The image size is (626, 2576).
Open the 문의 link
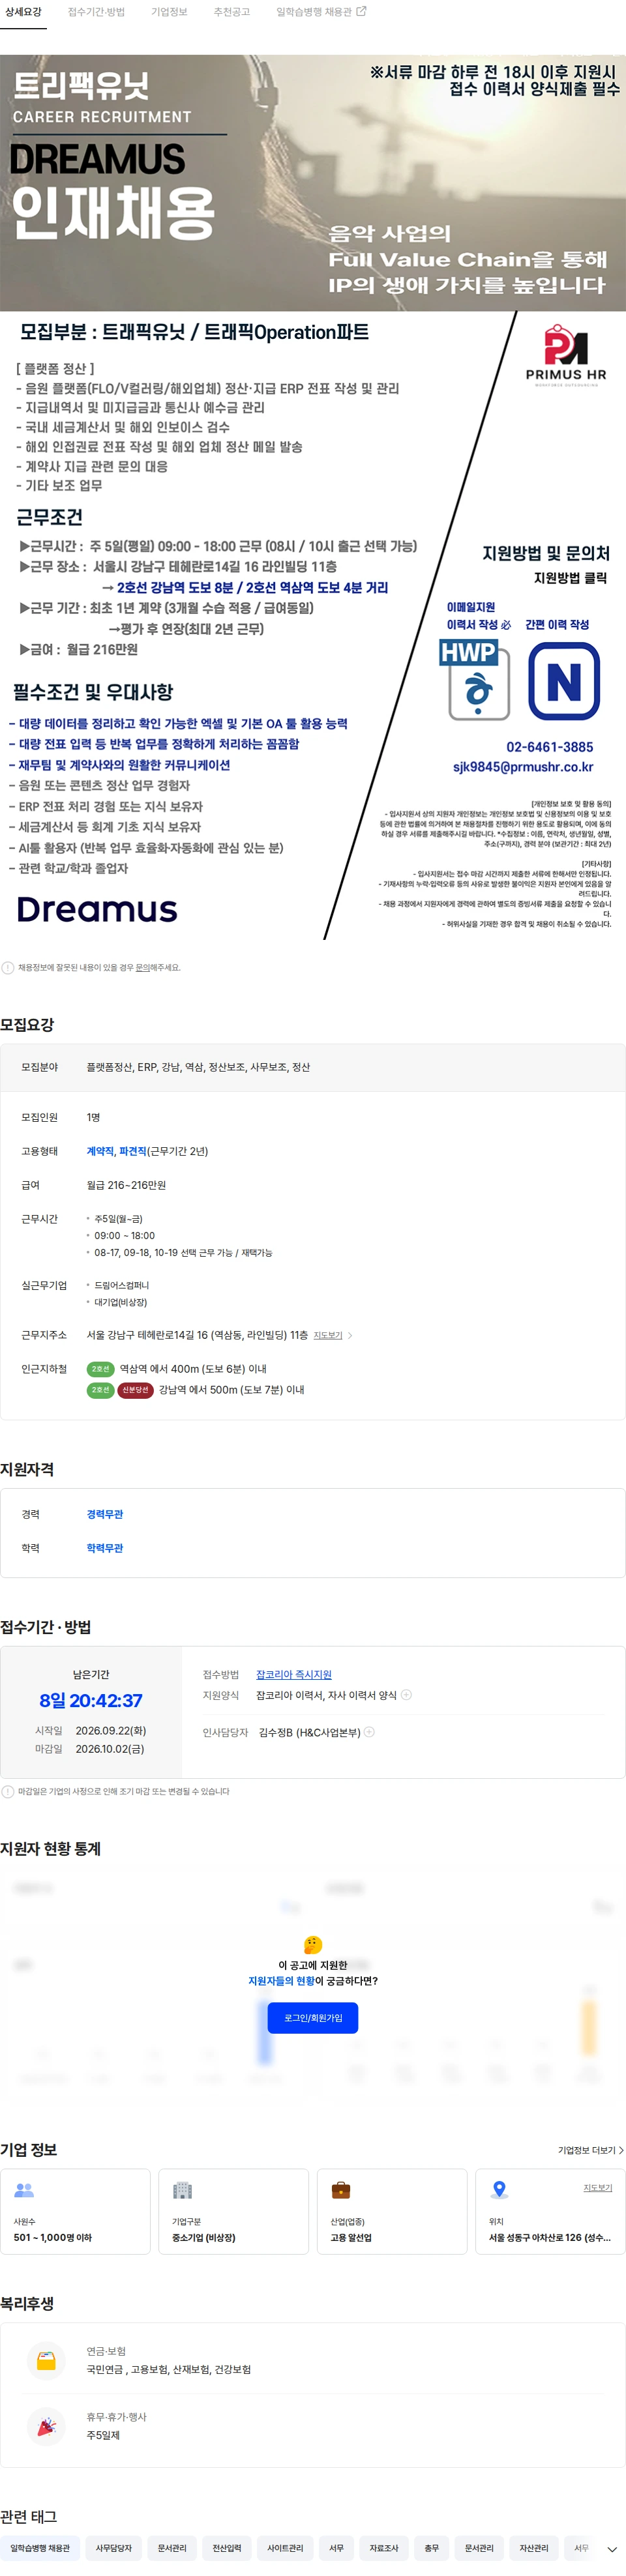pyautogui.click(x=142, y=968)
